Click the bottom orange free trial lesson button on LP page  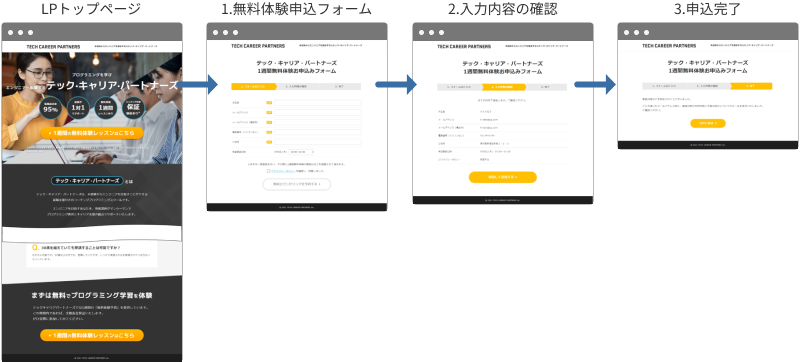click(x=92, y=335)
